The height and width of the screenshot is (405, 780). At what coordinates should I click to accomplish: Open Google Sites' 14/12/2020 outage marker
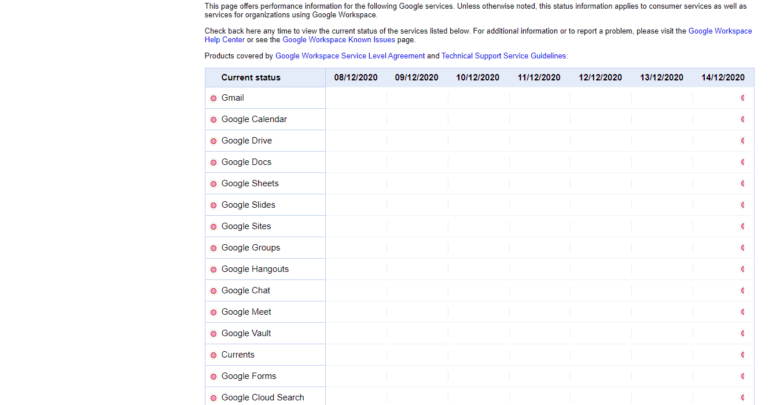pyautogui.click(x=743, y=226)
